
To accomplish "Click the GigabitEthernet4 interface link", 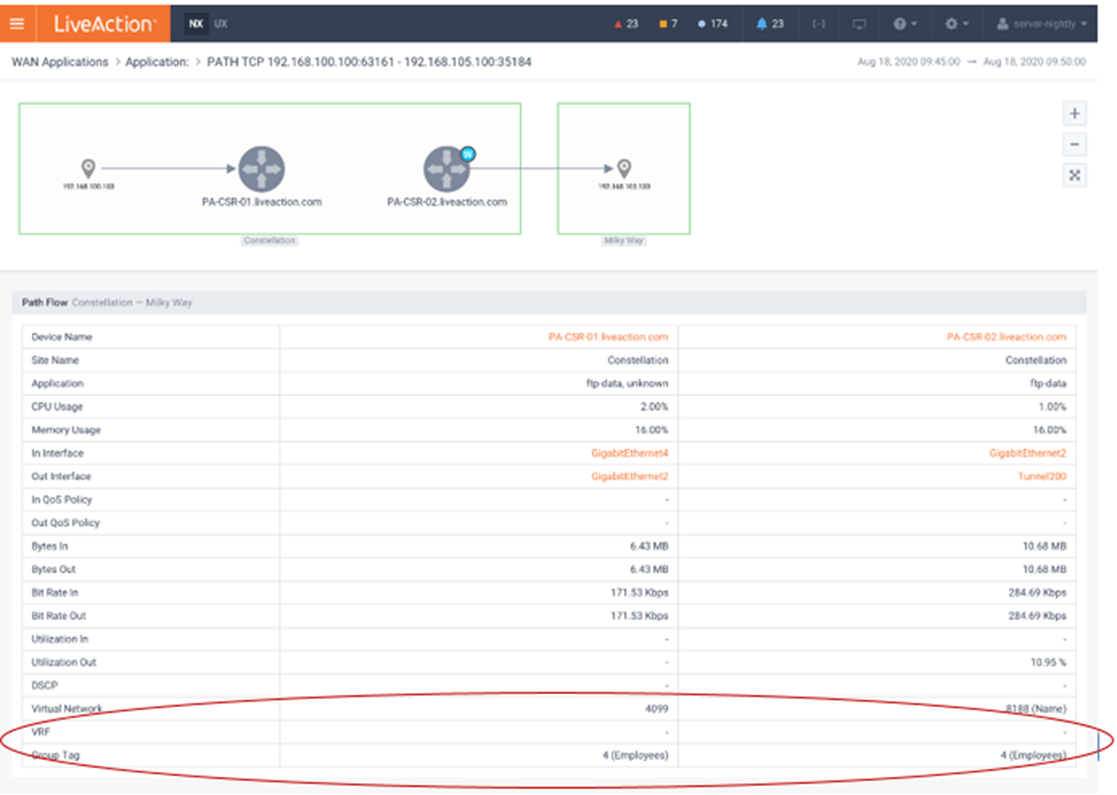I will click(630, 453).
